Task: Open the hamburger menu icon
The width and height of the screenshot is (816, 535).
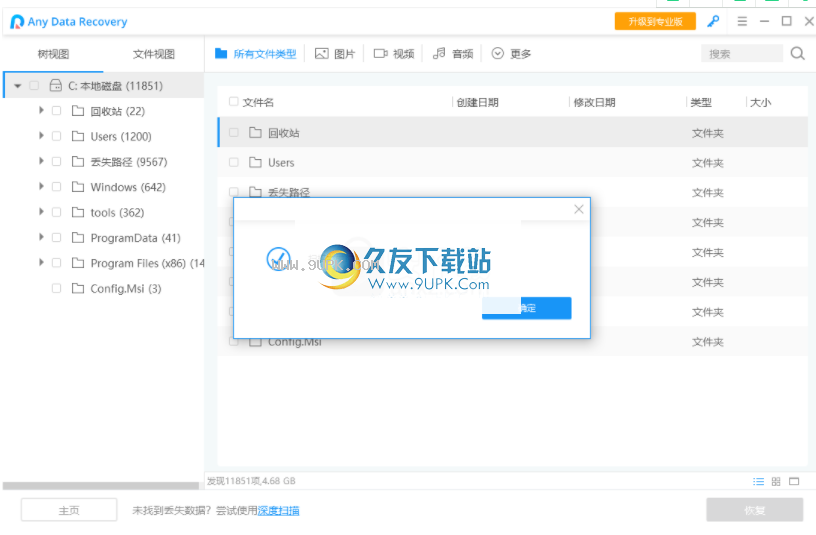Action: [x=742, y=21]
